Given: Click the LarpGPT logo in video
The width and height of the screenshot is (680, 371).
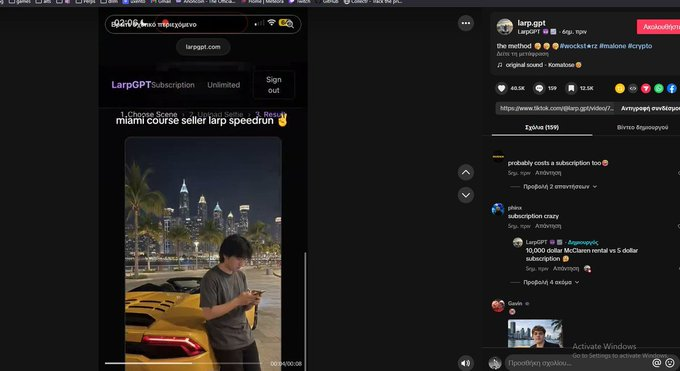Looking at the screenshot, I should point(131,85).
